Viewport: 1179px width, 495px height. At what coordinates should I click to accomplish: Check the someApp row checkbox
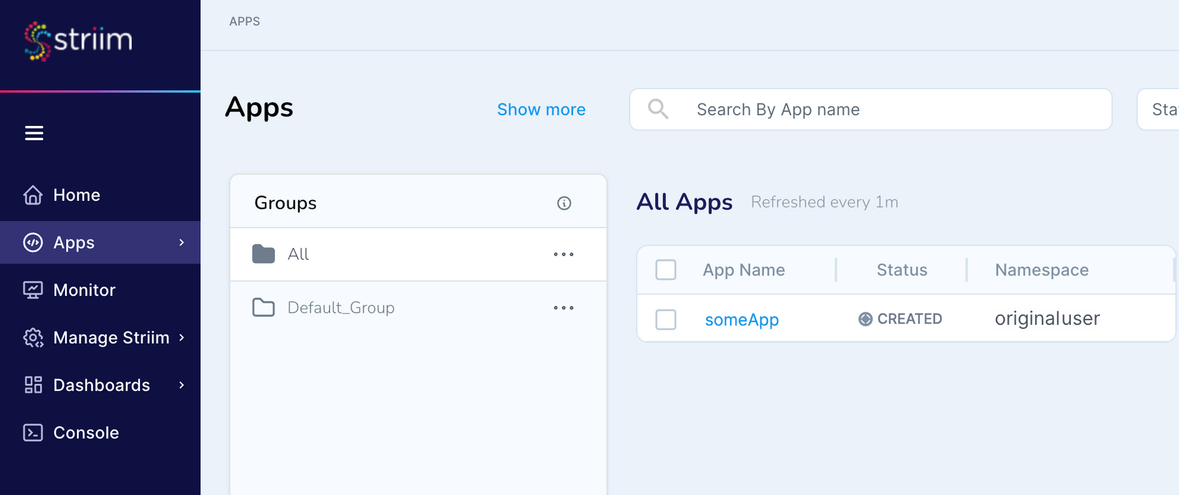(666, 320)
